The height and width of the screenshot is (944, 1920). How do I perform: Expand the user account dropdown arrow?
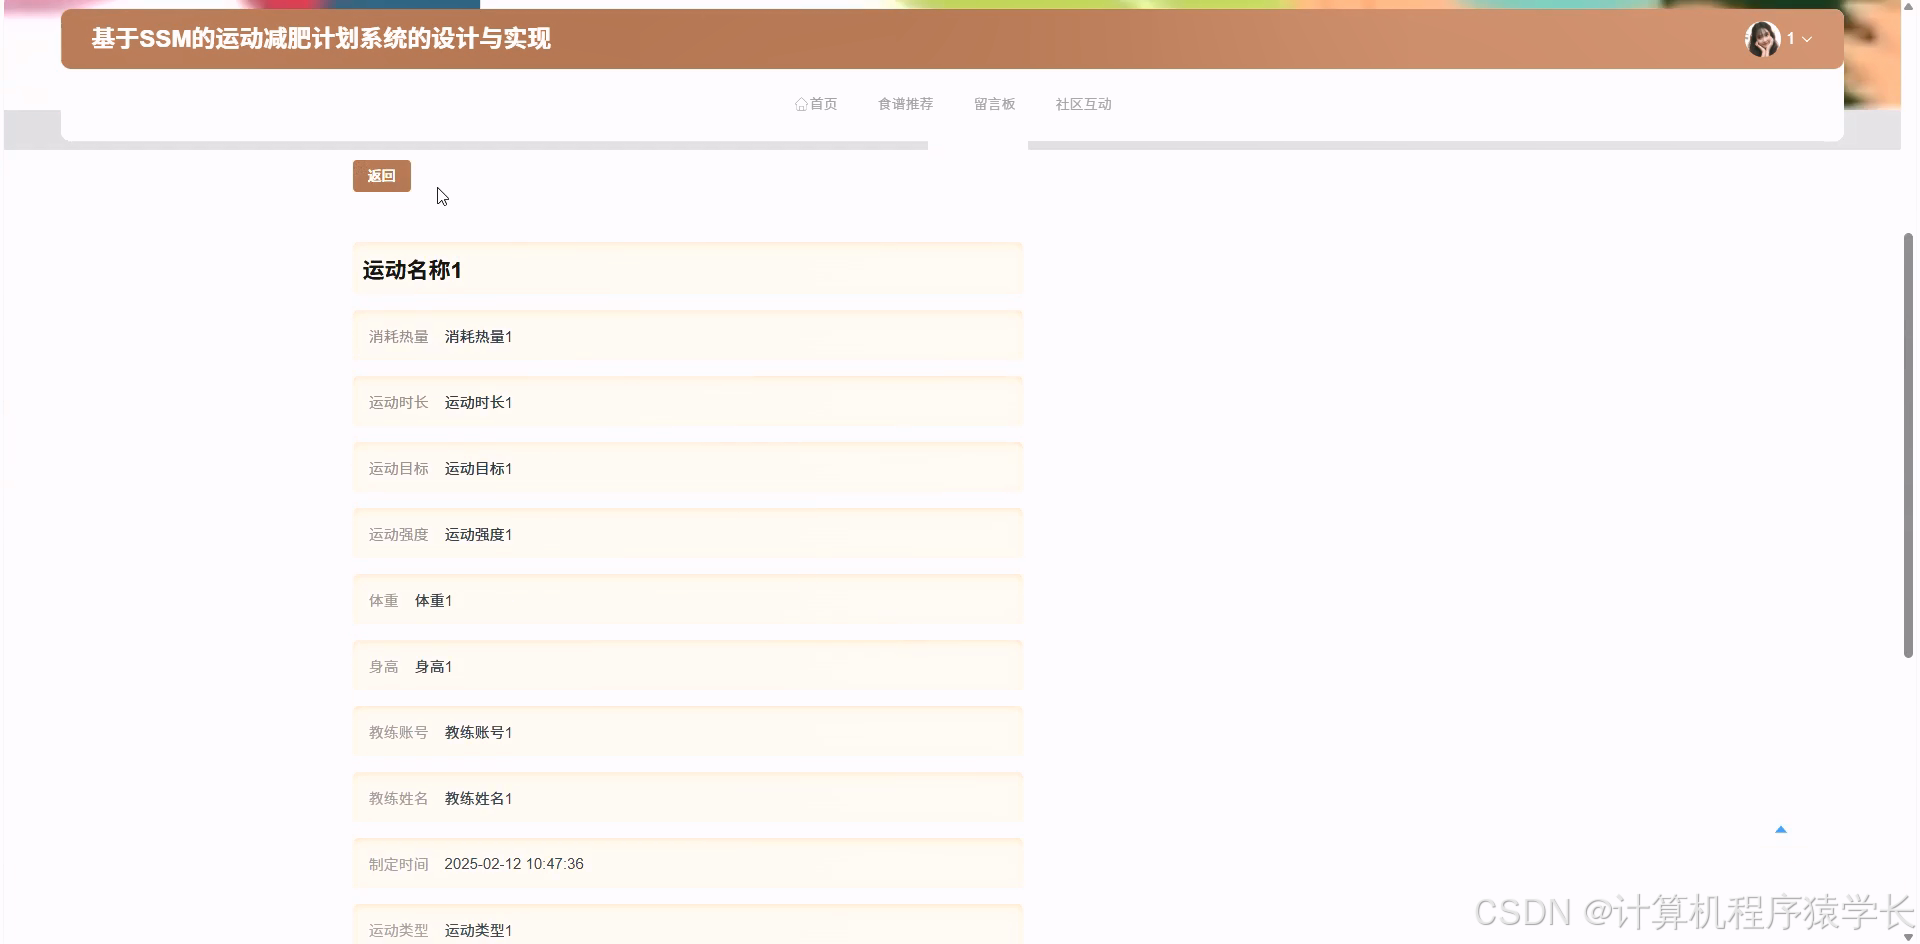coord(1808,40)
